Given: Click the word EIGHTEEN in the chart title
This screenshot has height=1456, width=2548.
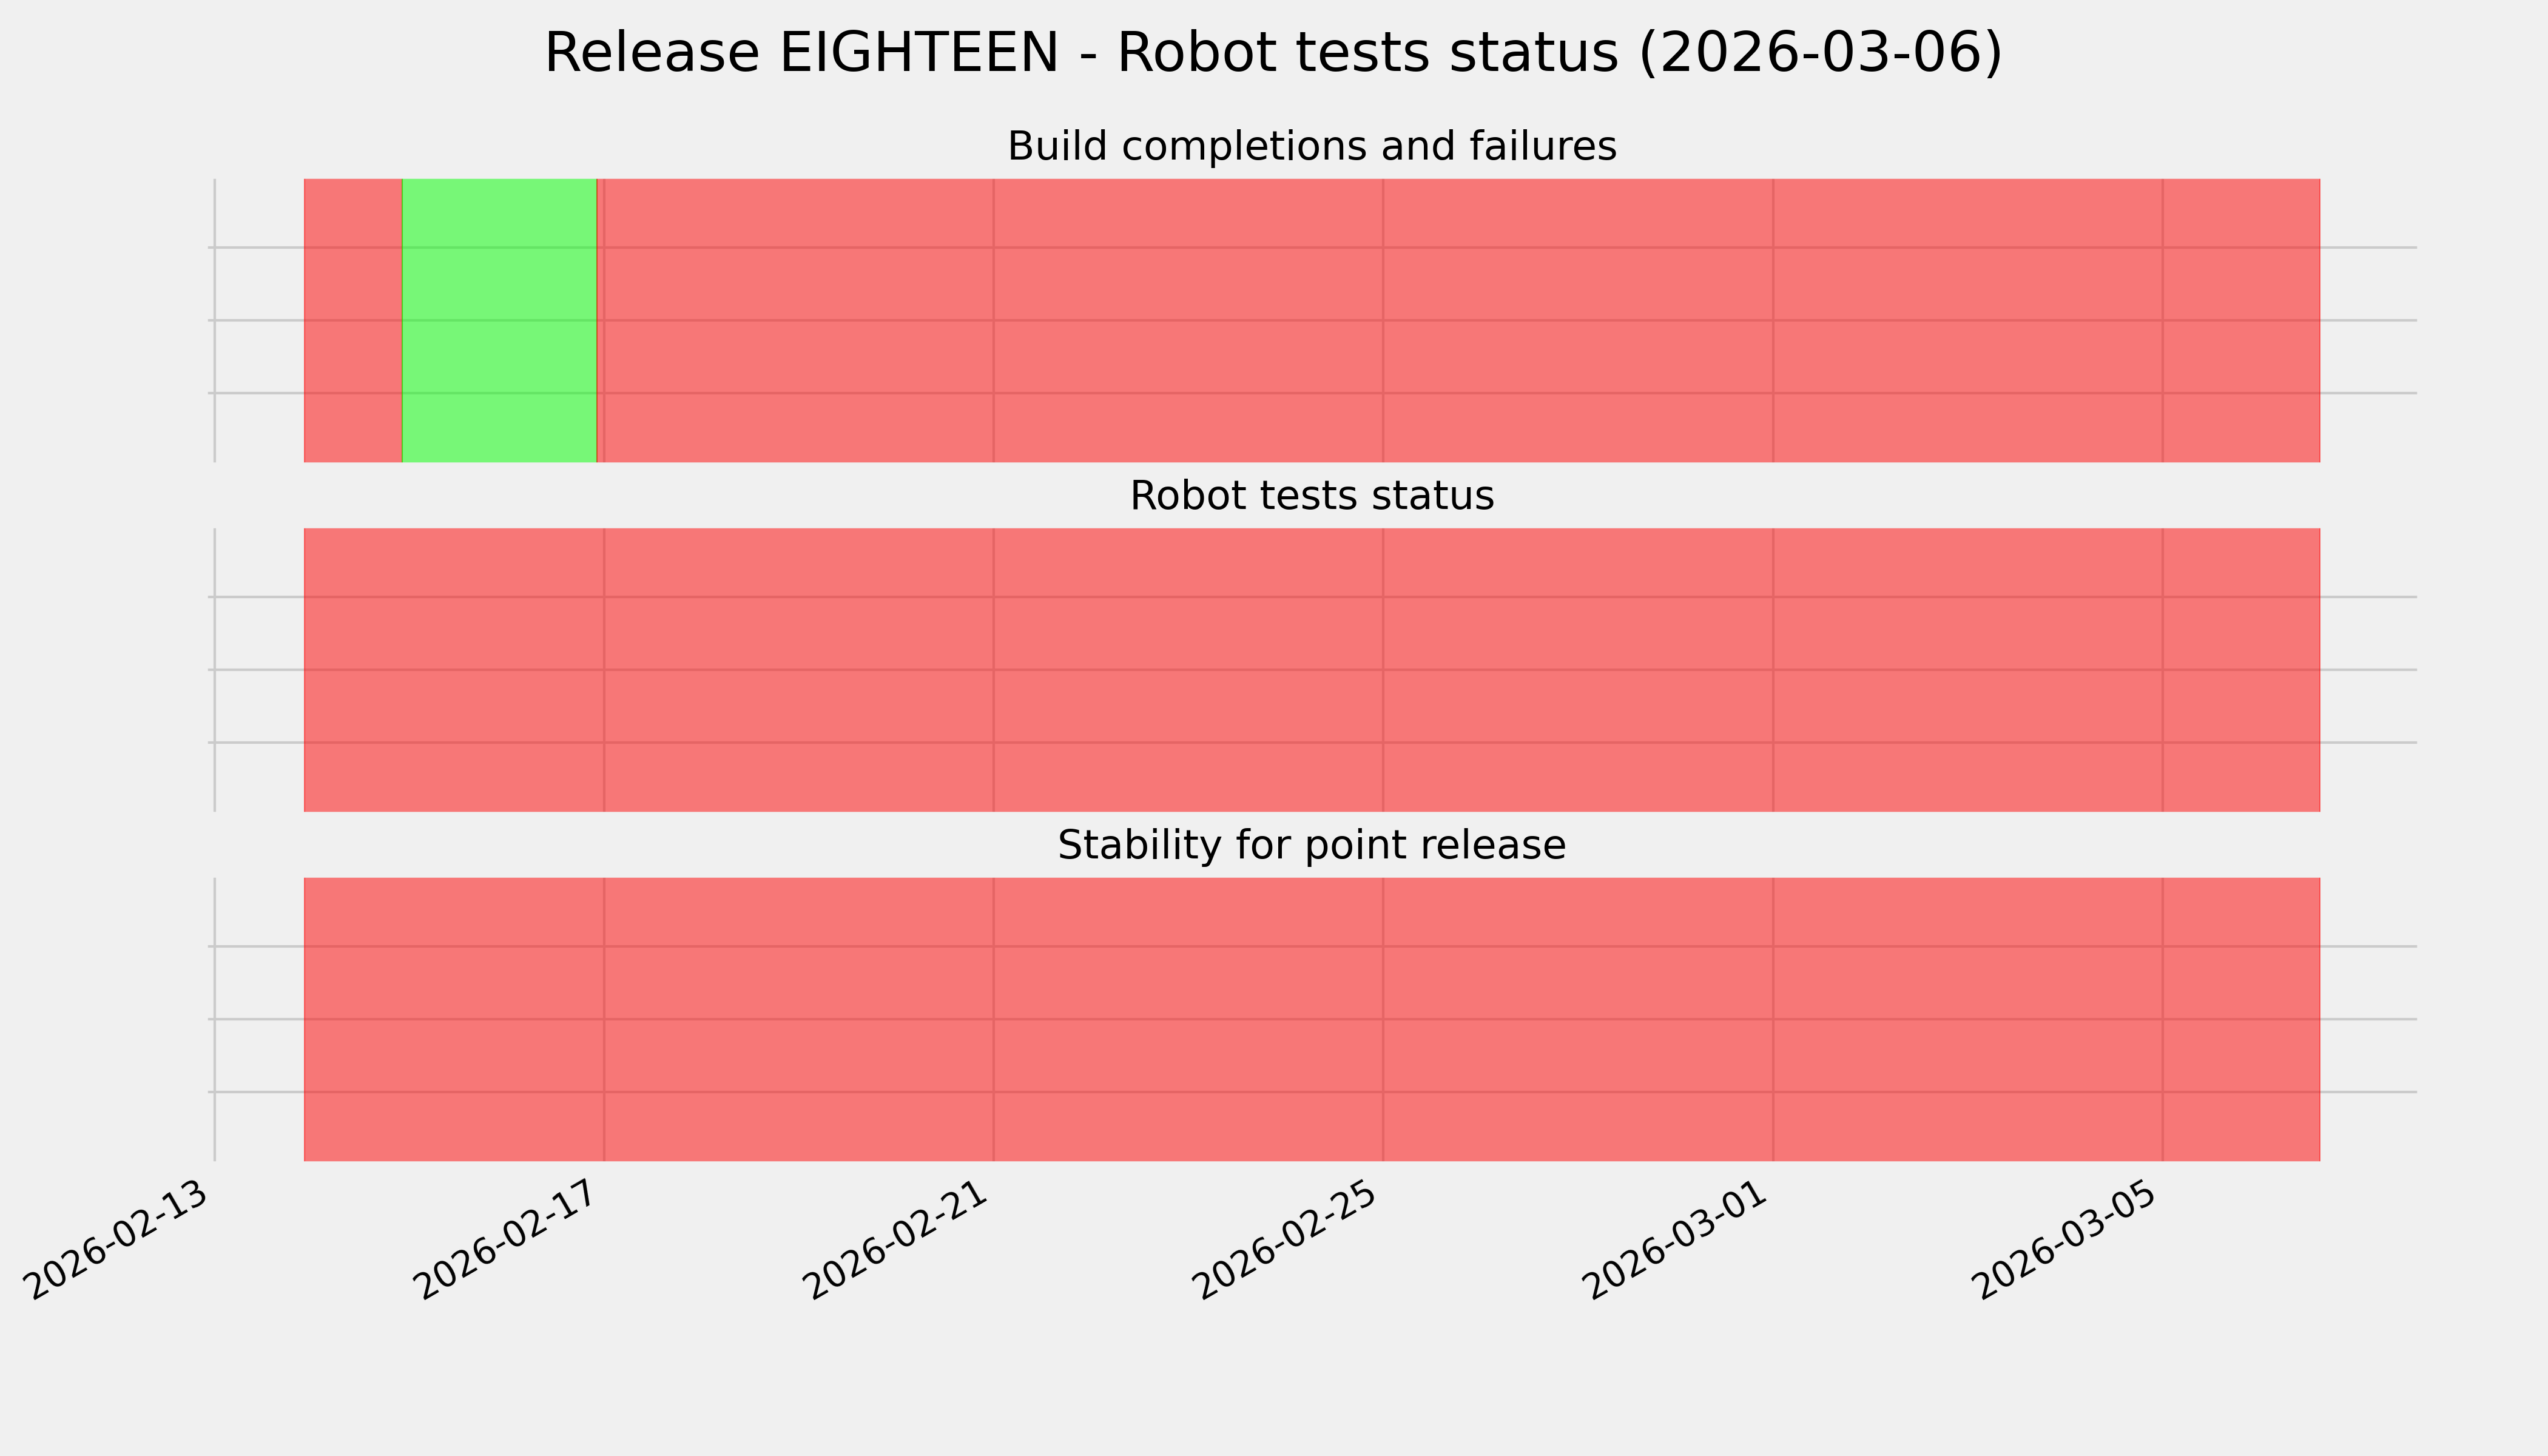Looking at the screenshot, I should click(x=918, y=53).
